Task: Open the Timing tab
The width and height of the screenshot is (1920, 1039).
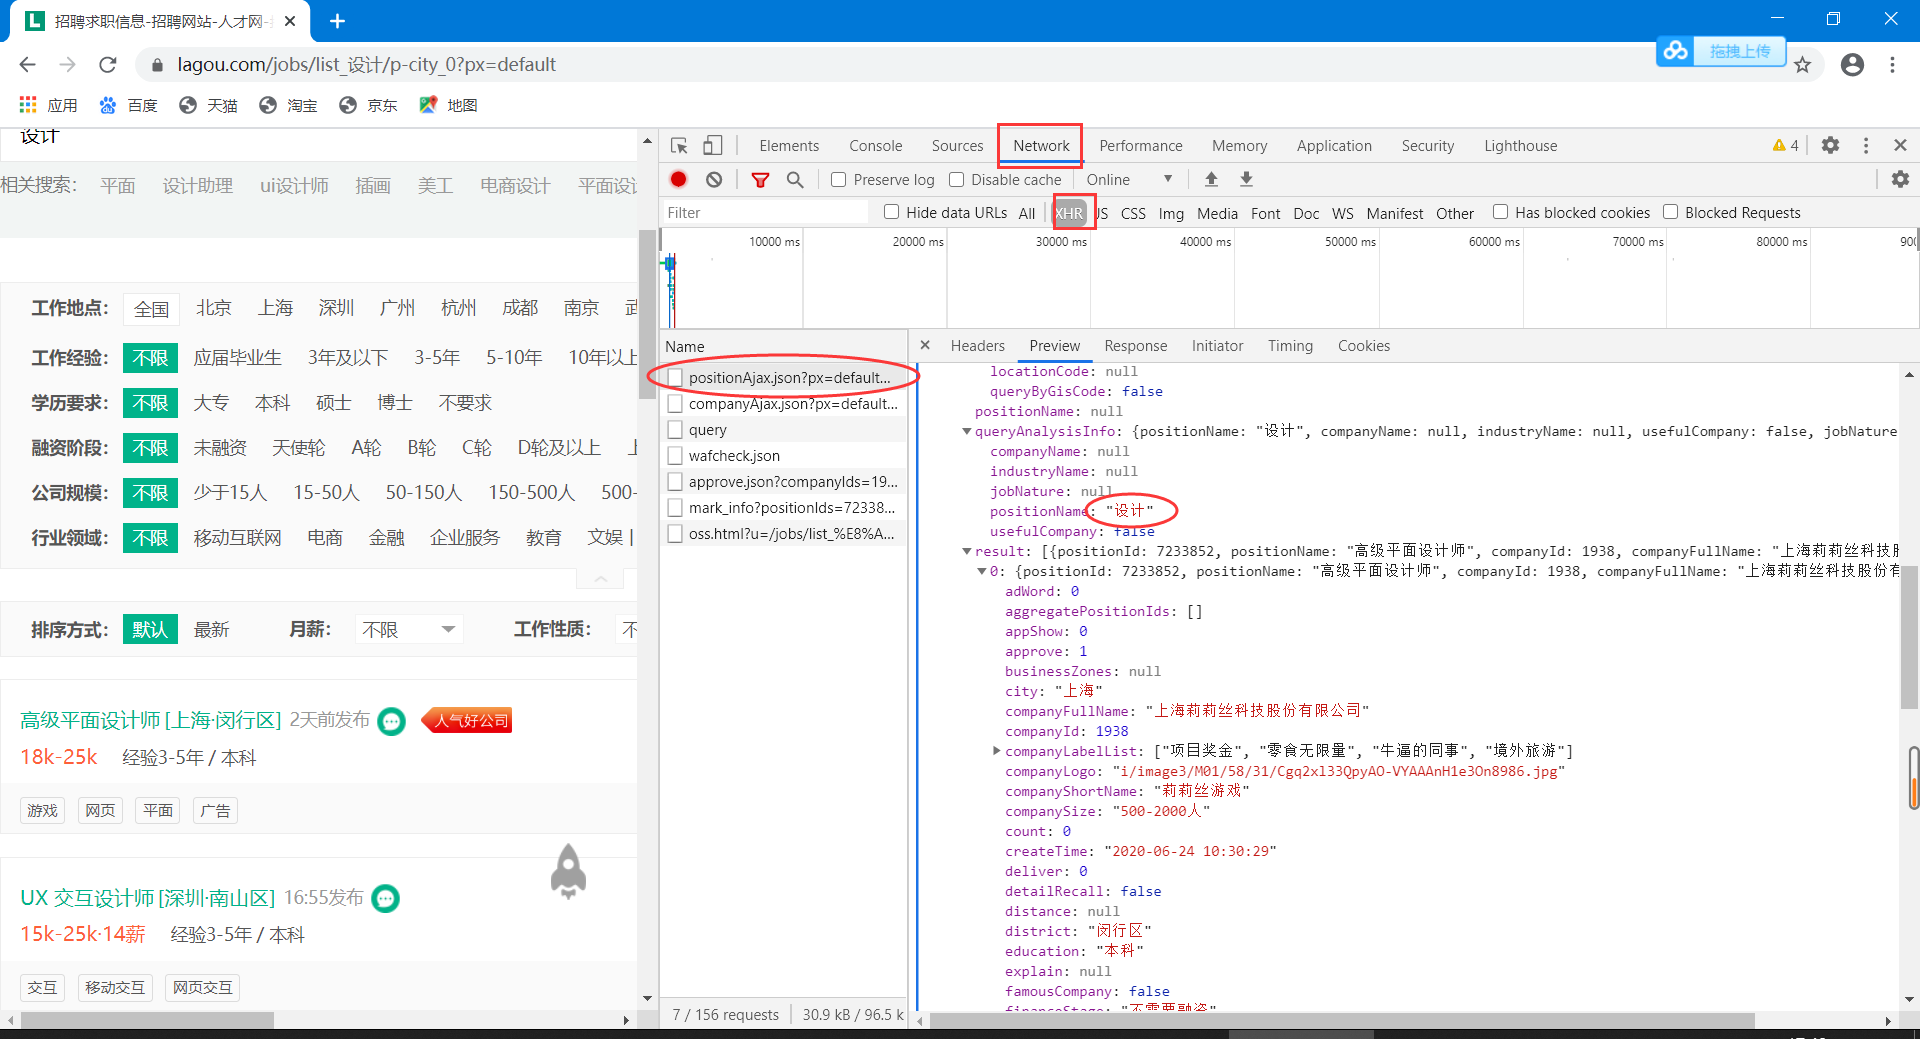Action: (x=1290, y=346)
